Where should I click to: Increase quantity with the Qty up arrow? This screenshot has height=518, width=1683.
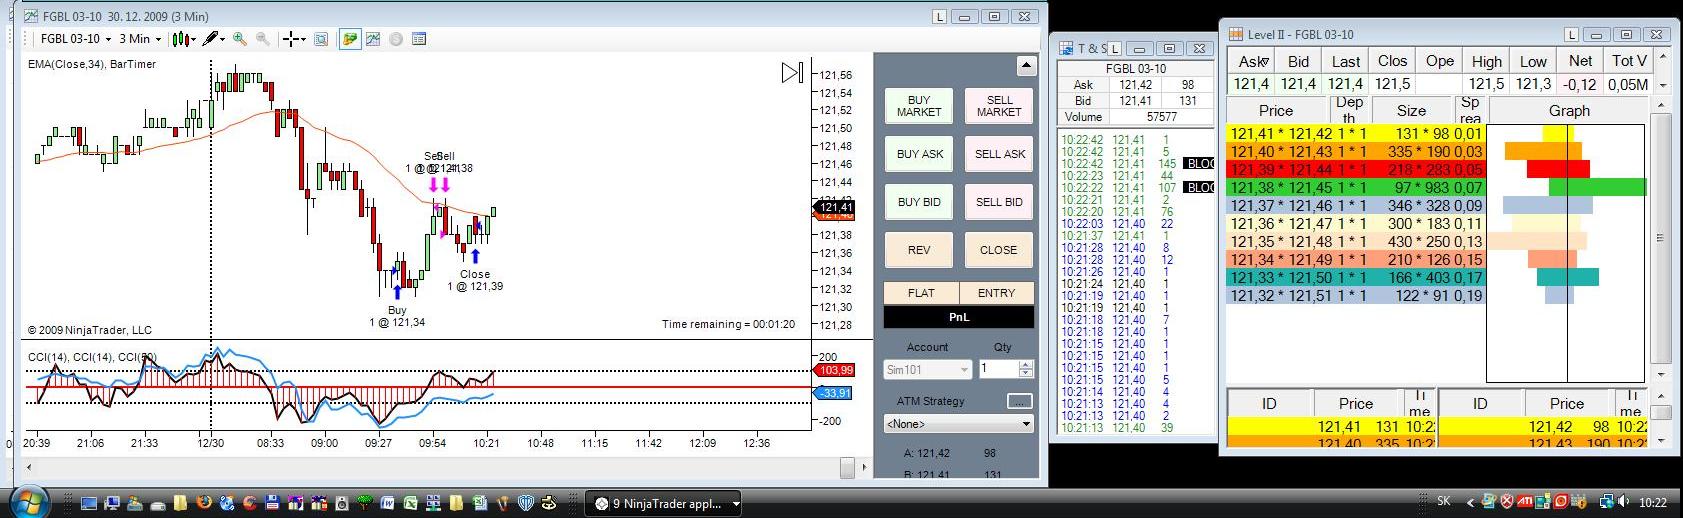1026,364
